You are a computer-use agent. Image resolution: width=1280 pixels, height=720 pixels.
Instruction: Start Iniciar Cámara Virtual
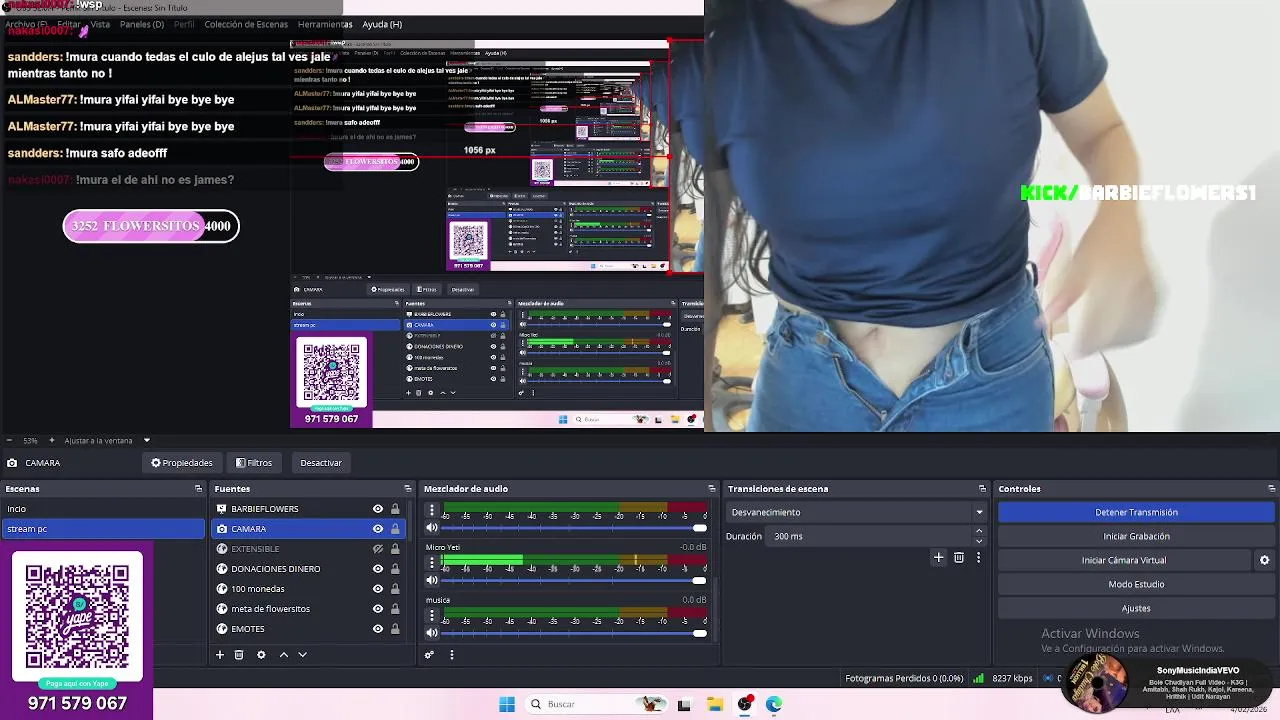coord(1123,560)
